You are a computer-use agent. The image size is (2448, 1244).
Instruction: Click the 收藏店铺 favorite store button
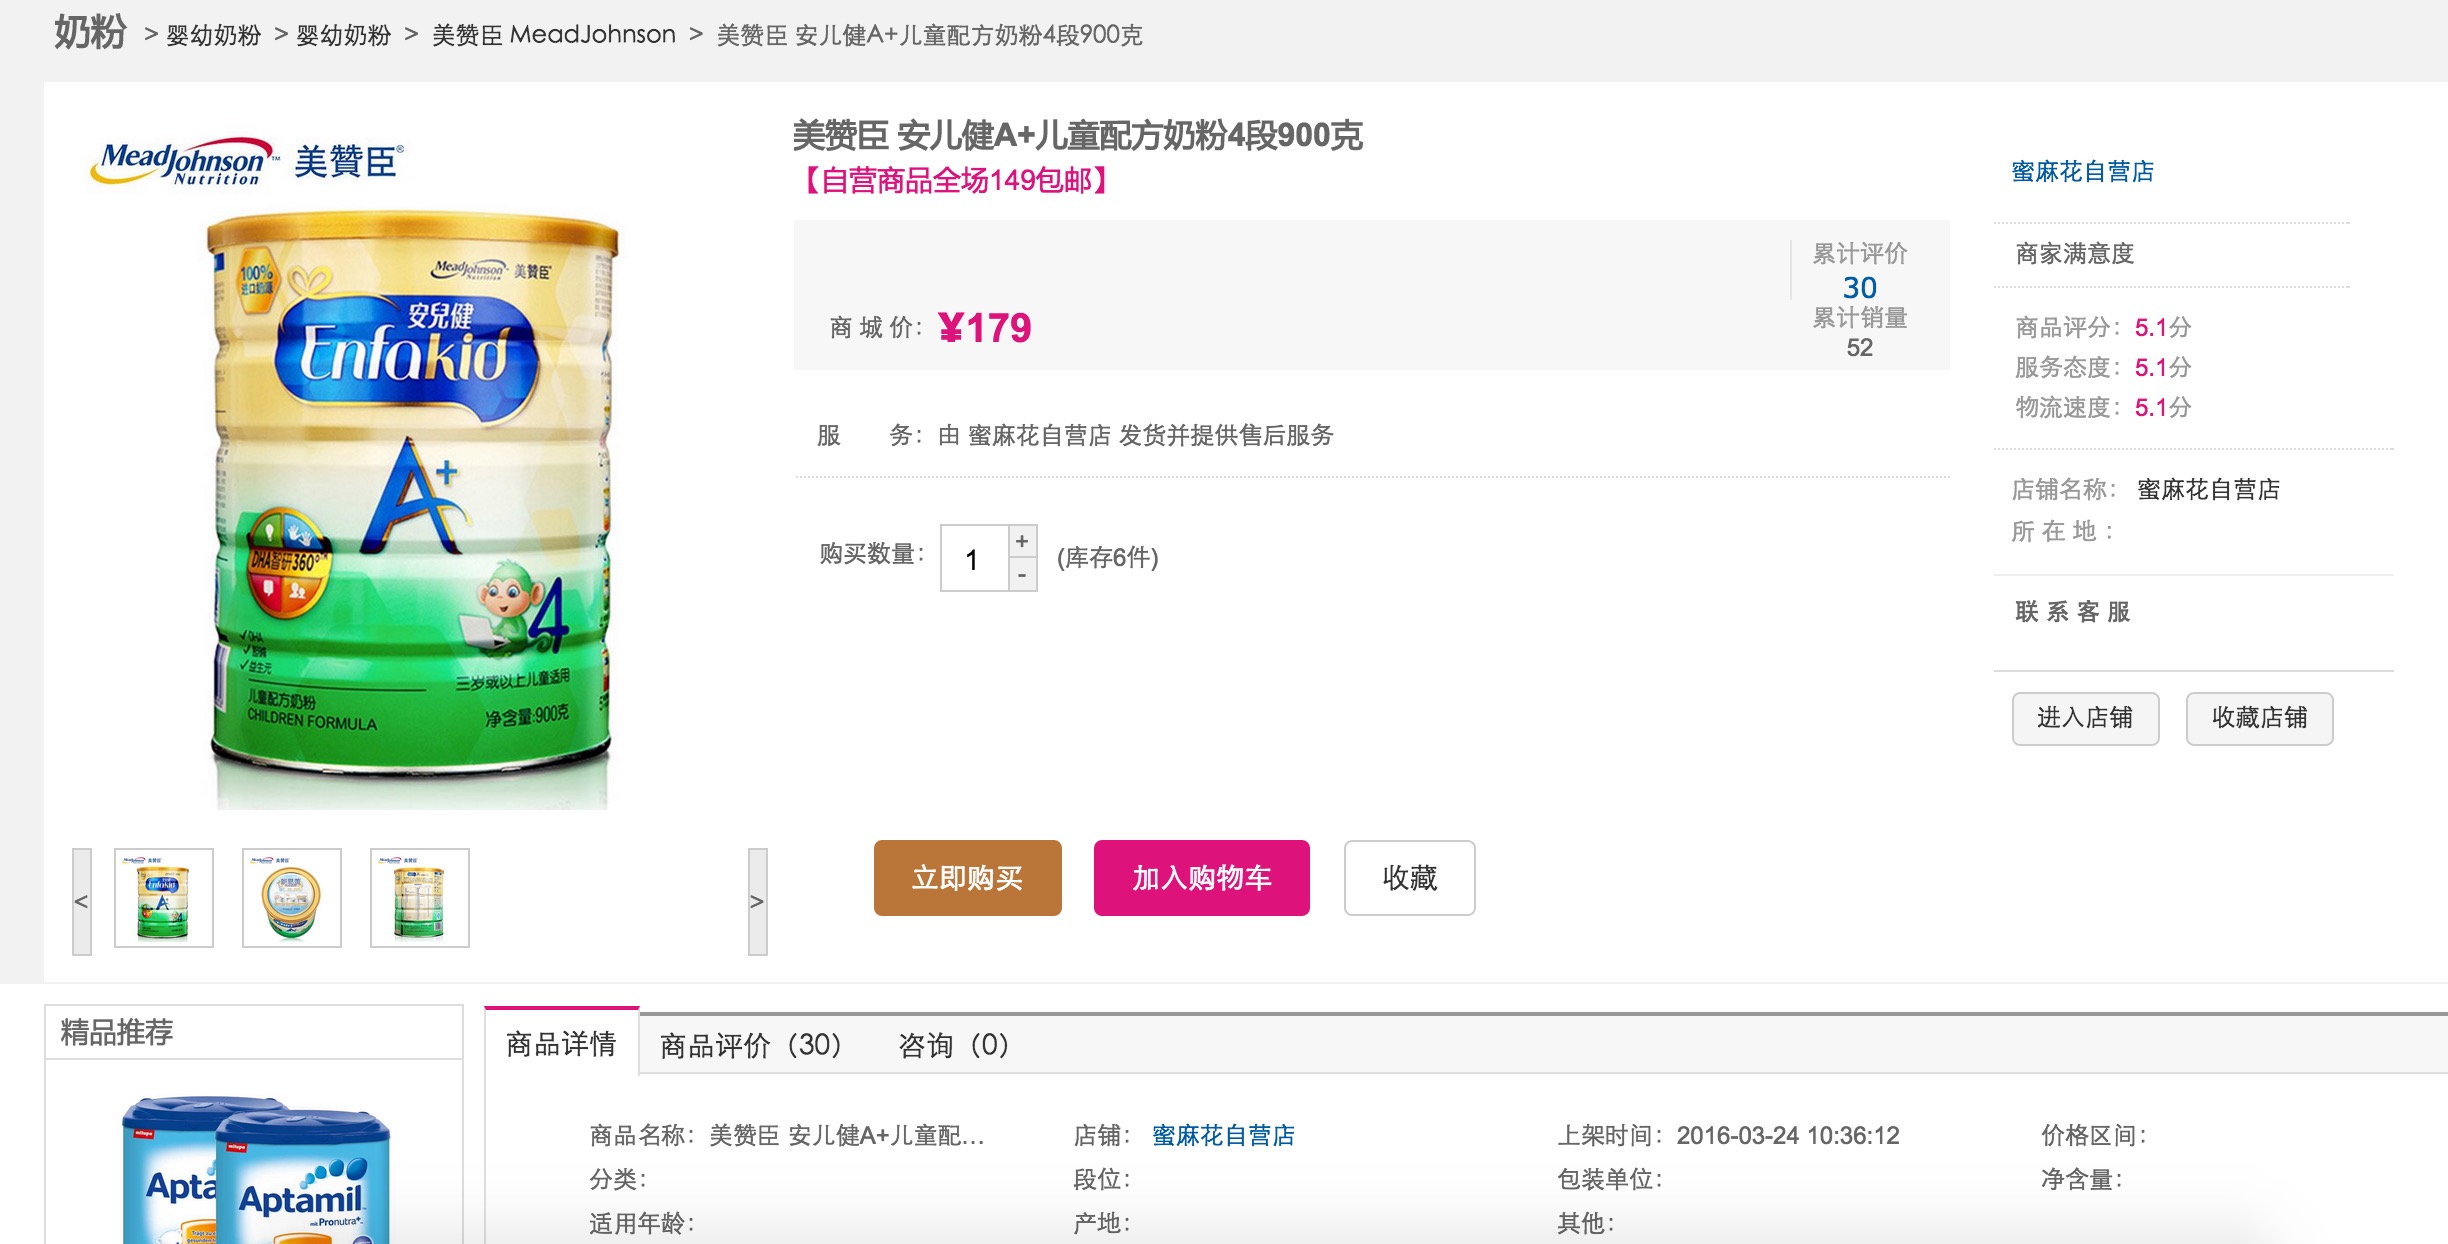point(2260,718)
